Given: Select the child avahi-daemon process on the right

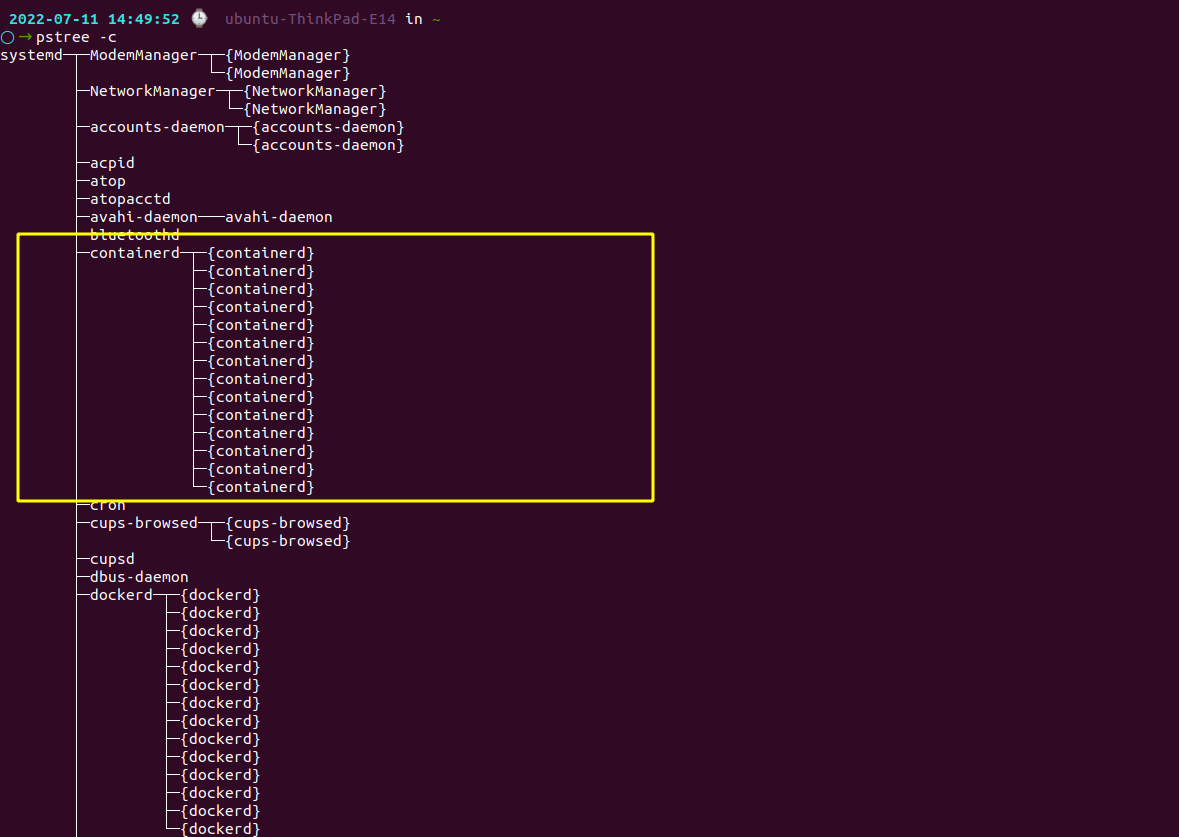Looking at the screenshot, I should click(x=279, y=217).
